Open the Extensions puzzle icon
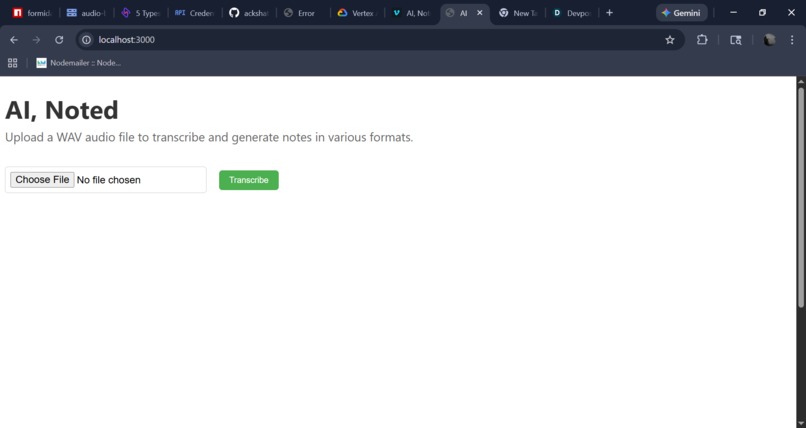806x428 pixels. click(x=702, y=40)
